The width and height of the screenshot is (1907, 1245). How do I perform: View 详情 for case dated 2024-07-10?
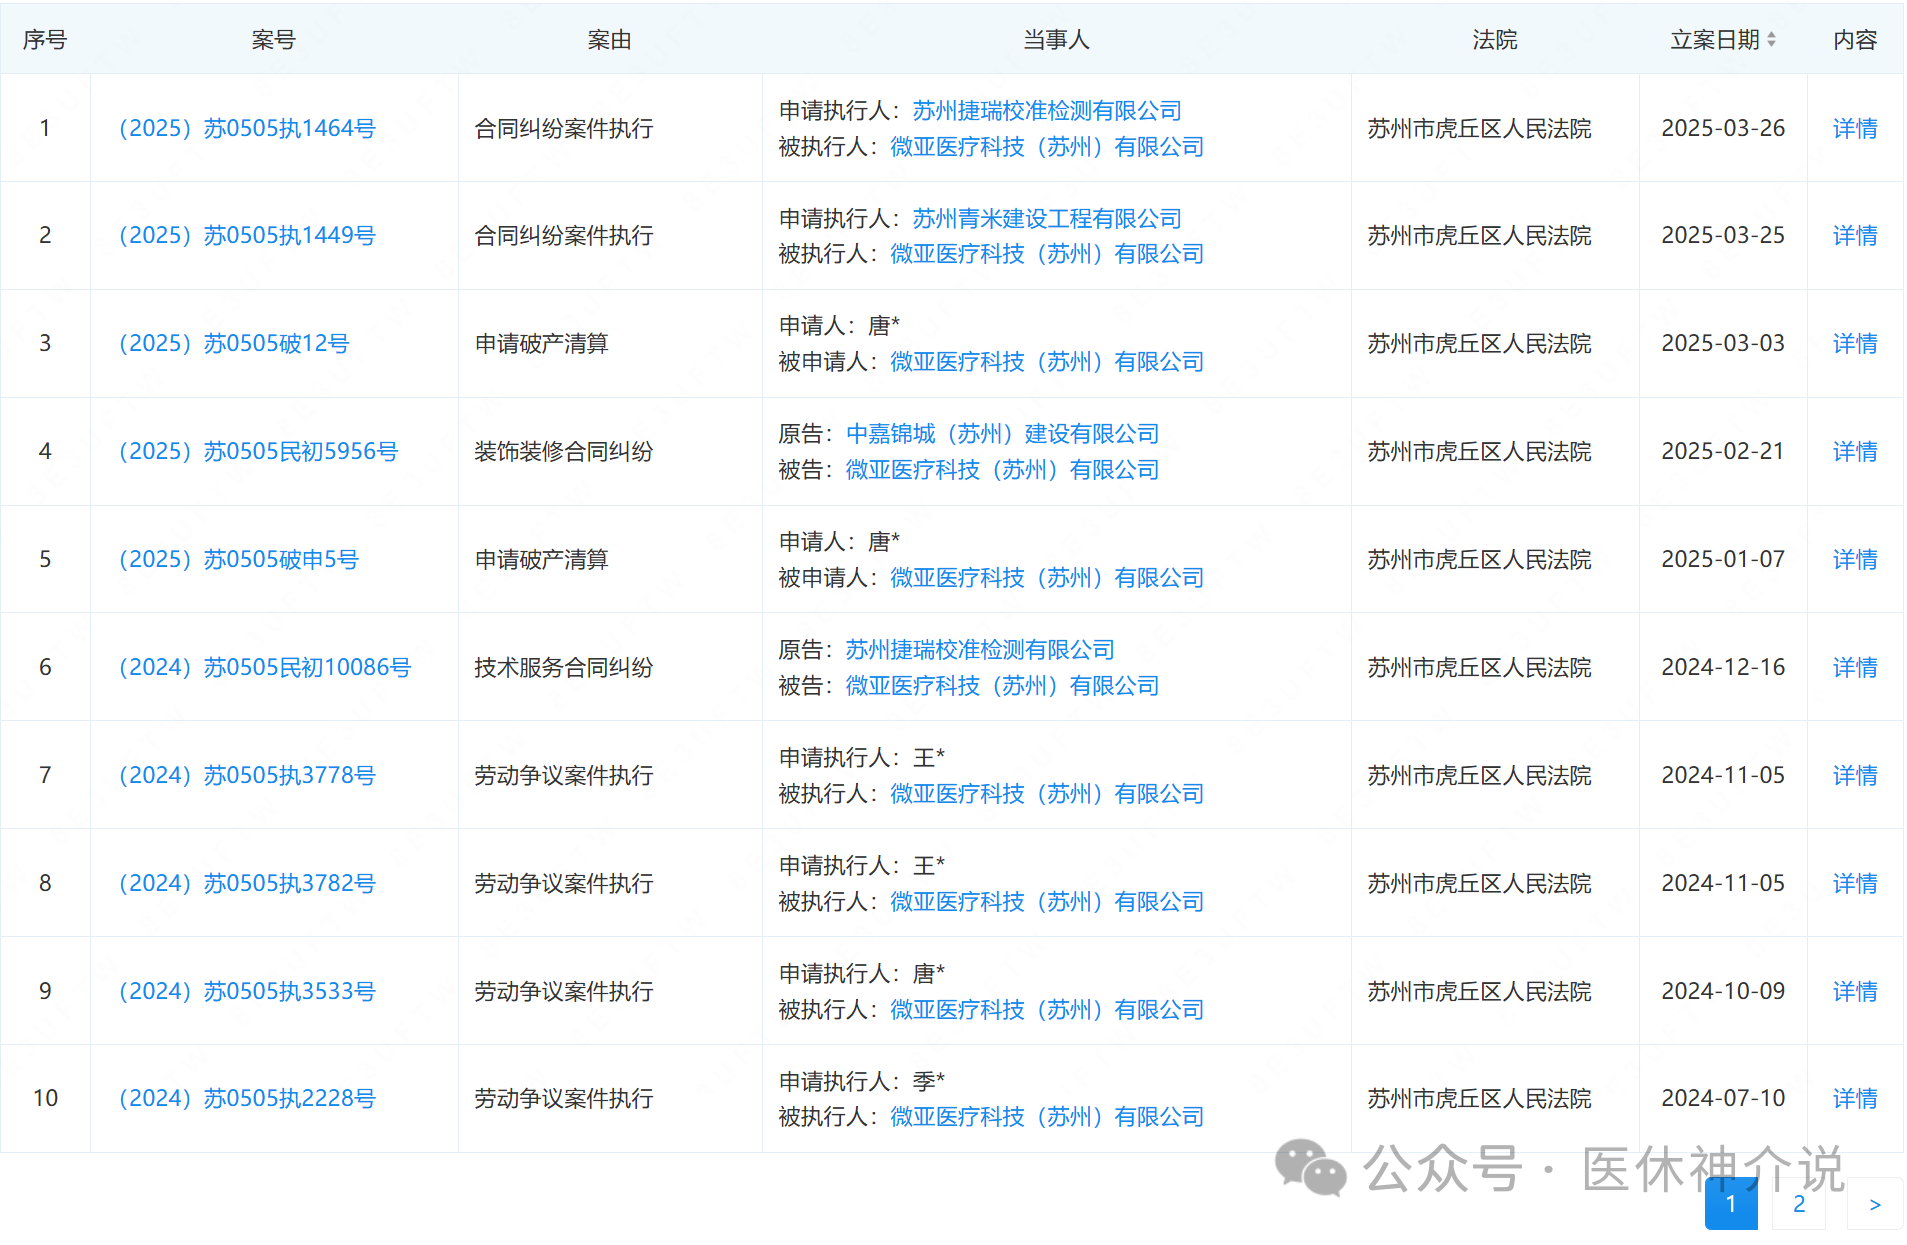tap(1855, 1098)
